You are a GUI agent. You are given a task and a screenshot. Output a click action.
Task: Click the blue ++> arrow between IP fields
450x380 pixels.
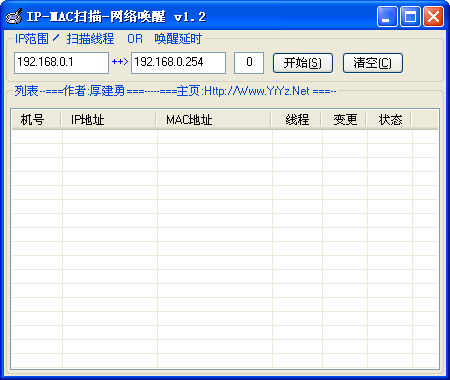click(120, 62)
